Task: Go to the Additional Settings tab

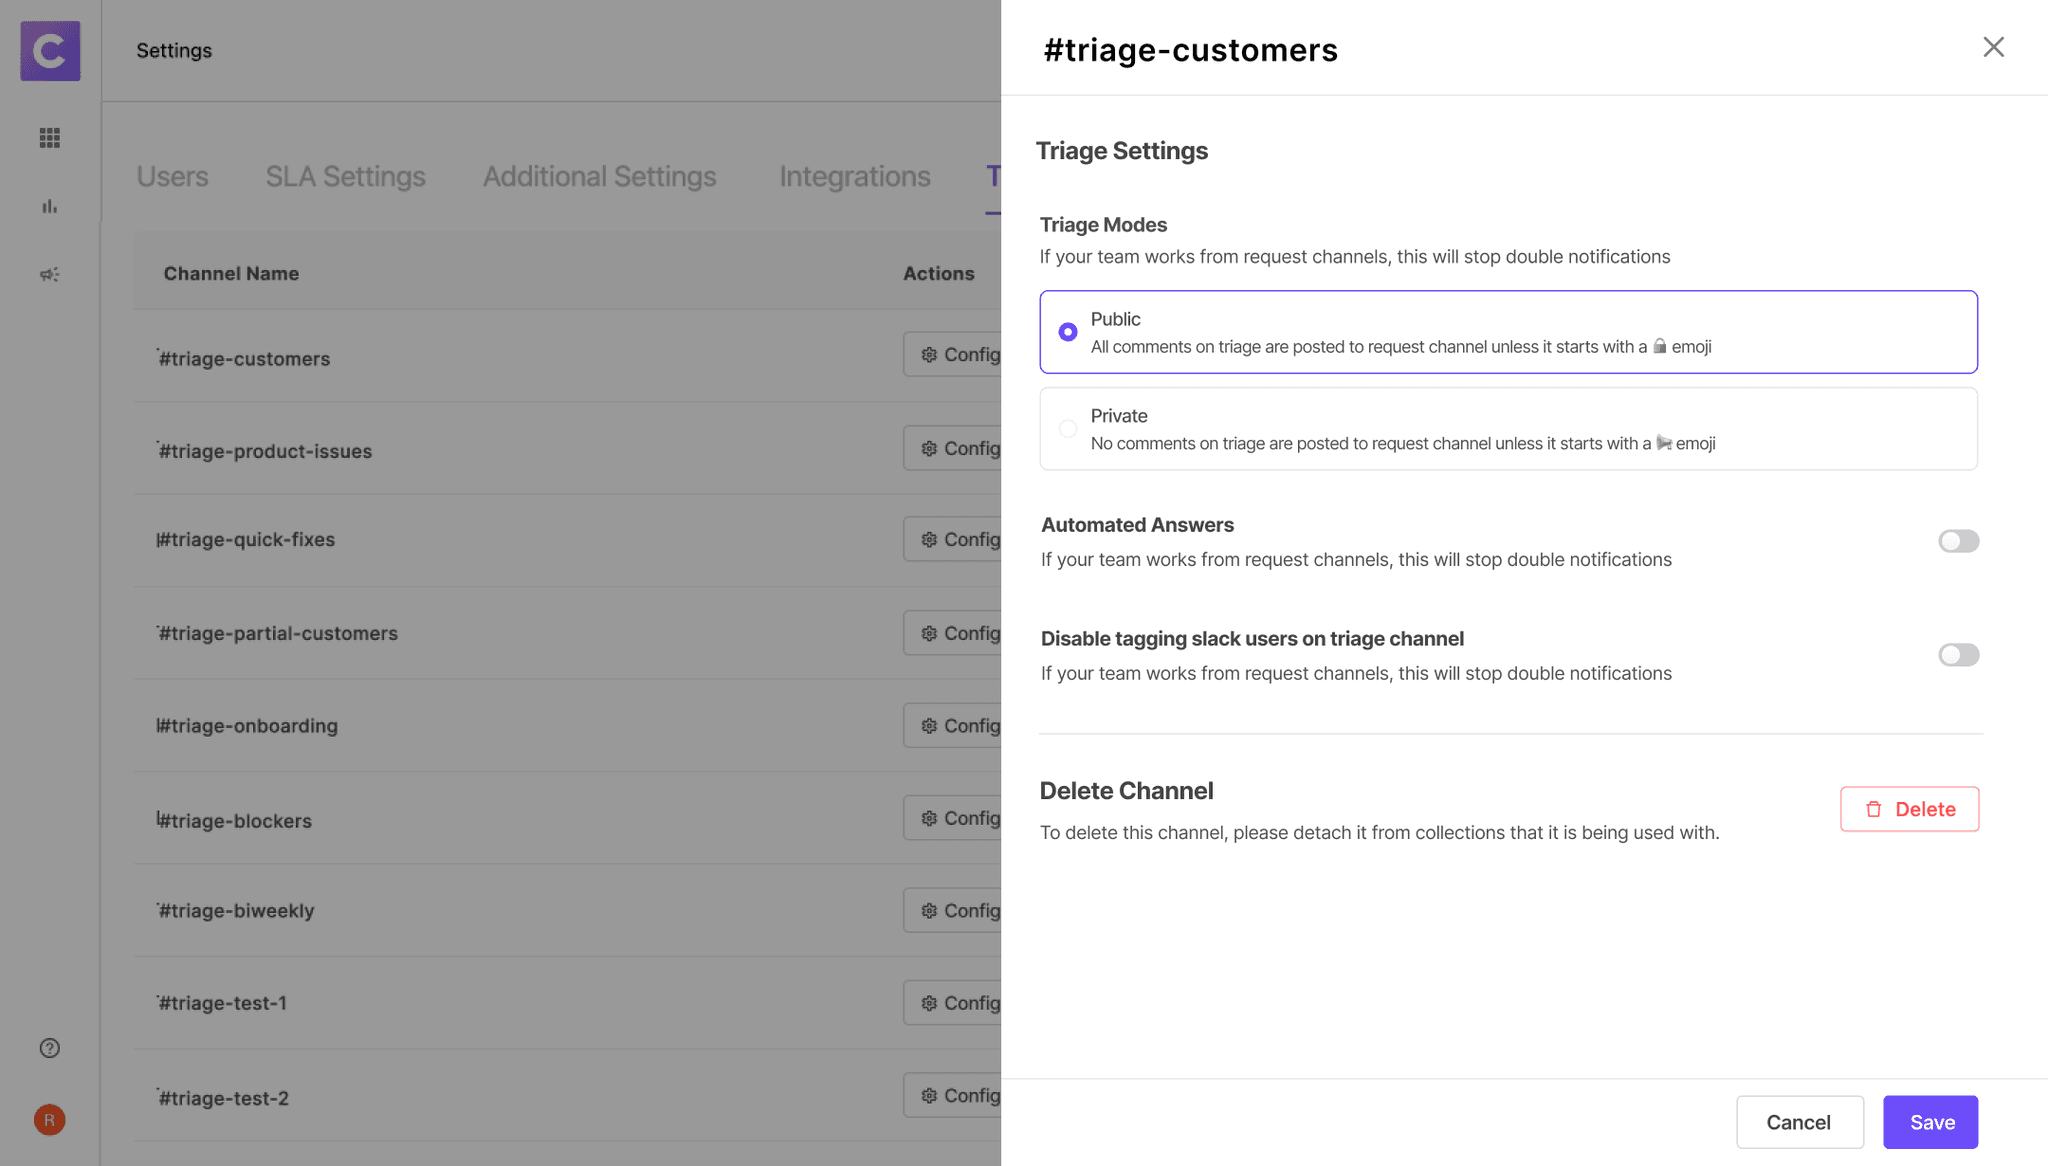Action: coord(599,177)
